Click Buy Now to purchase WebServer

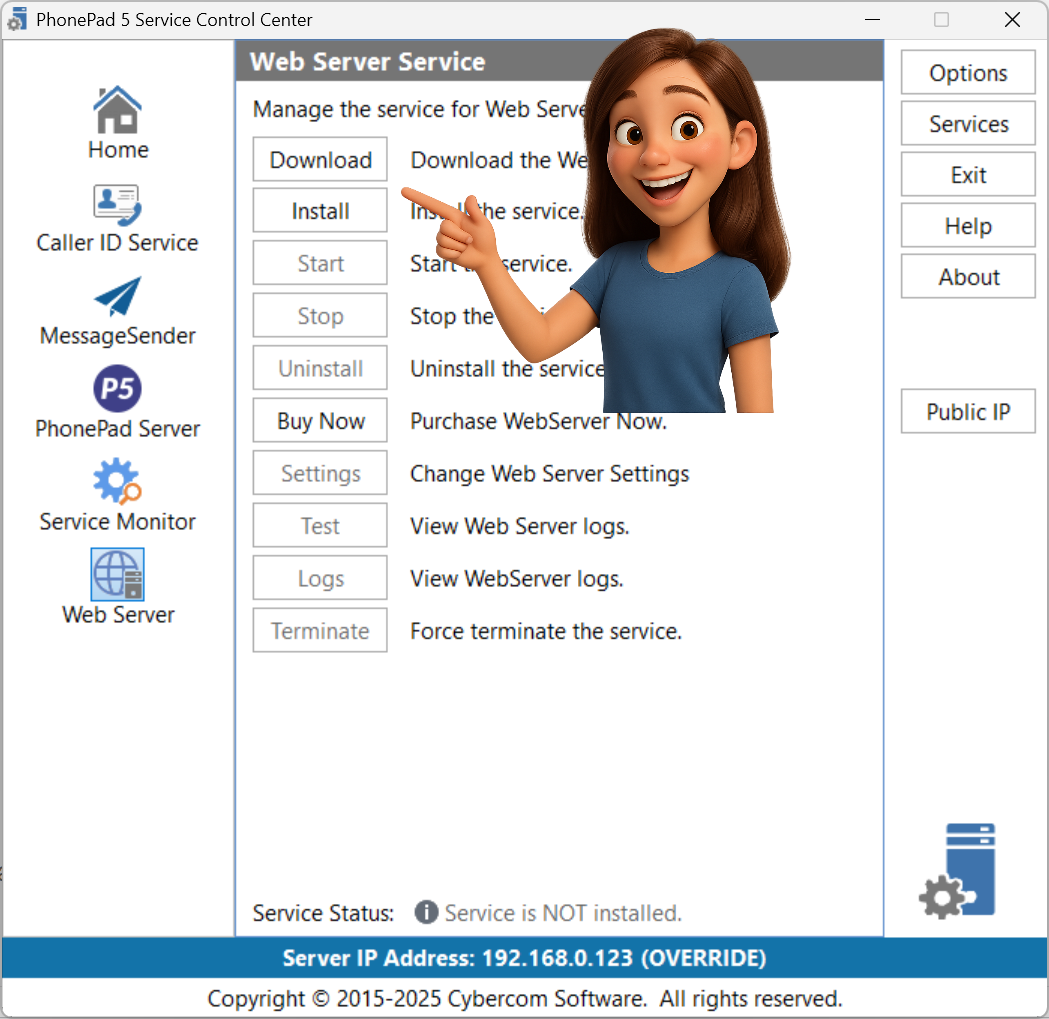pyautogui.click(x=320, y=421)
